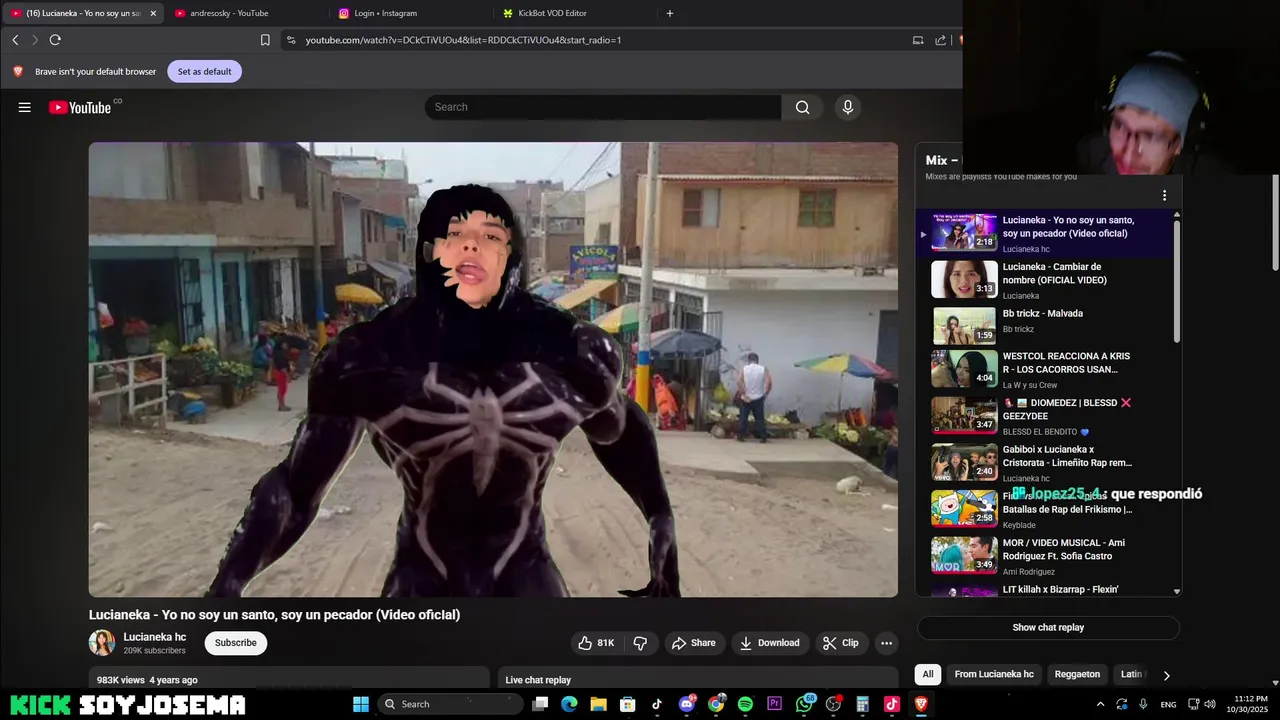
Task: Play Bb trickz Malvada thumbnail
Action: [x=964, y=326]
